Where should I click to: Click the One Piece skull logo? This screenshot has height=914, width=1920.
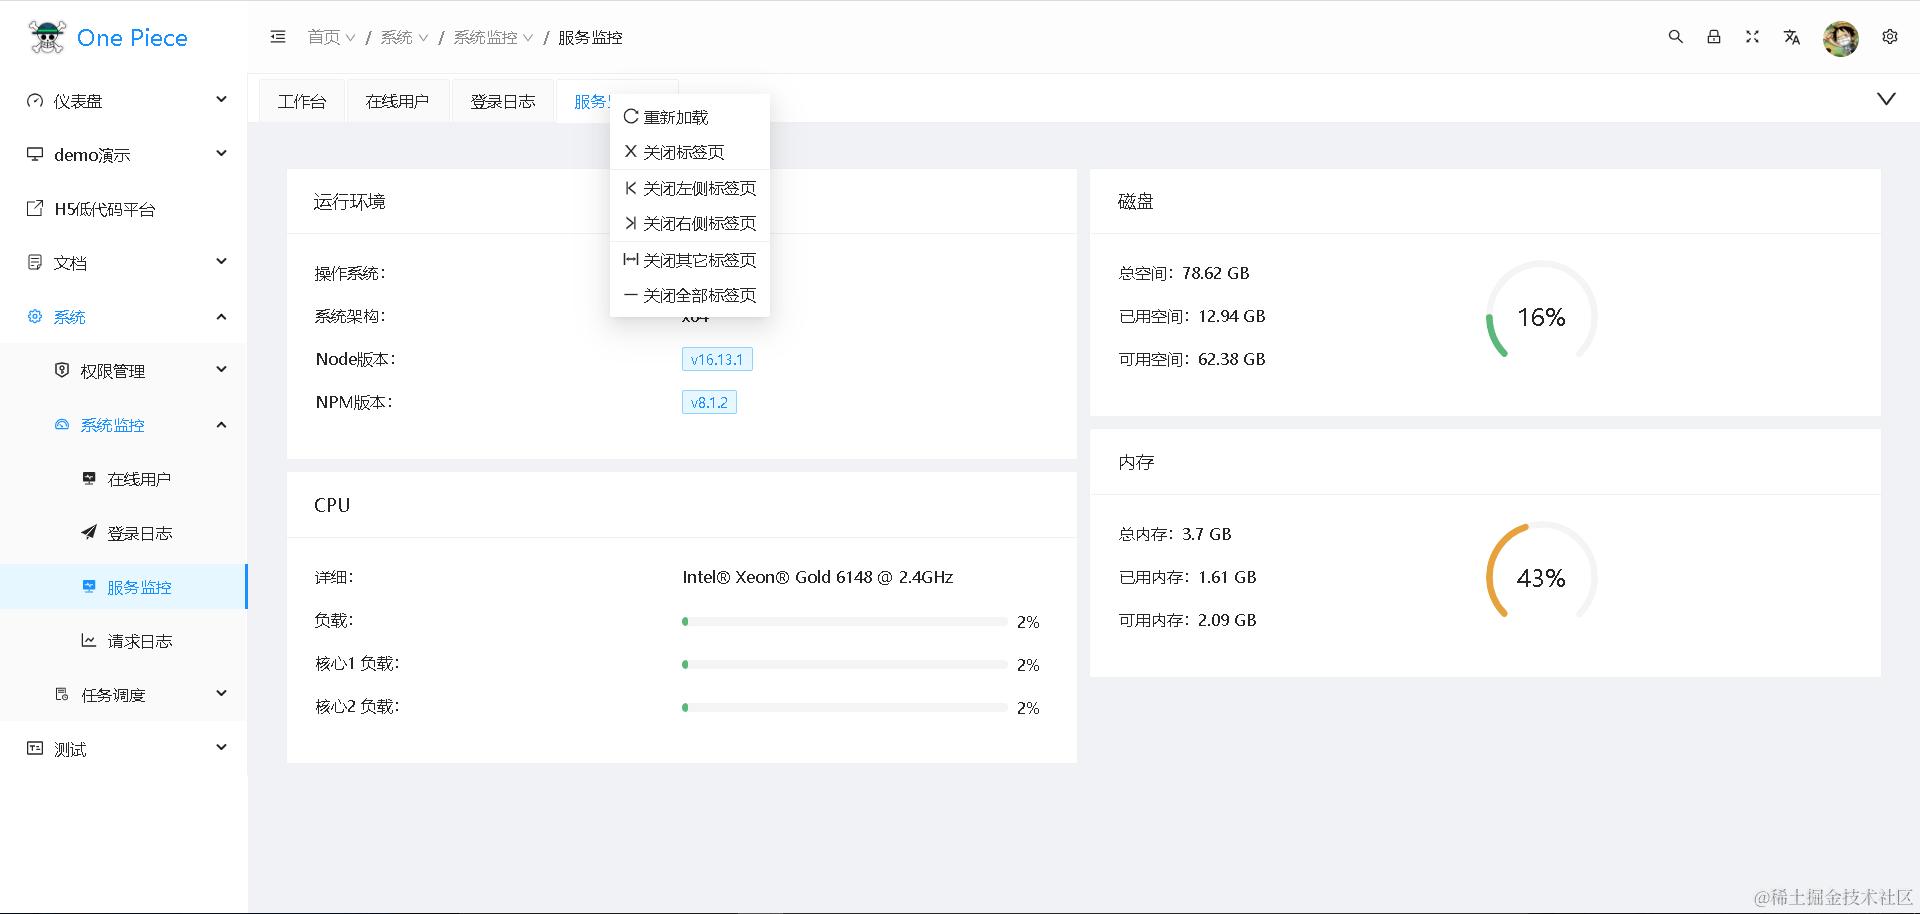click(x=47, y=37)
